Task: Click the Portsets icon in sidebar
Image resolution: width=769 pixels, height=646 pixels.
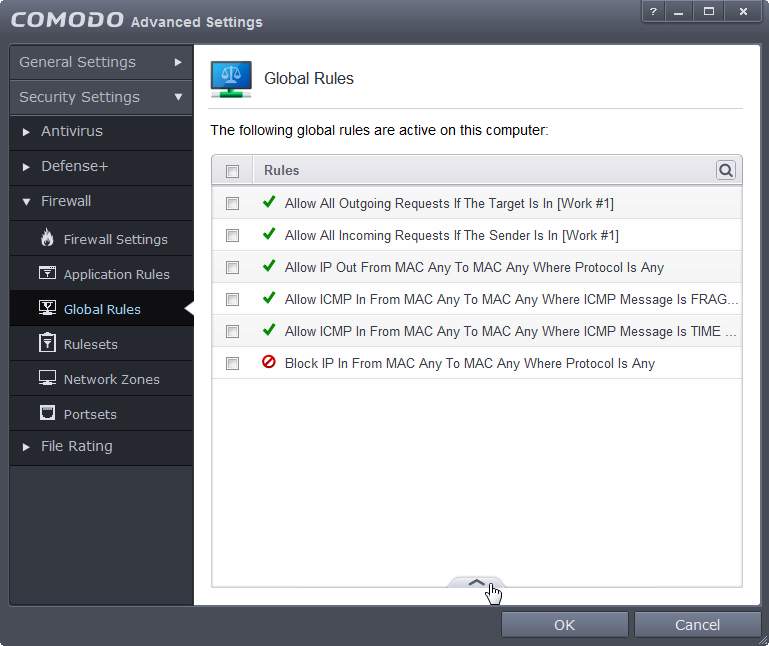Action: 47,414
